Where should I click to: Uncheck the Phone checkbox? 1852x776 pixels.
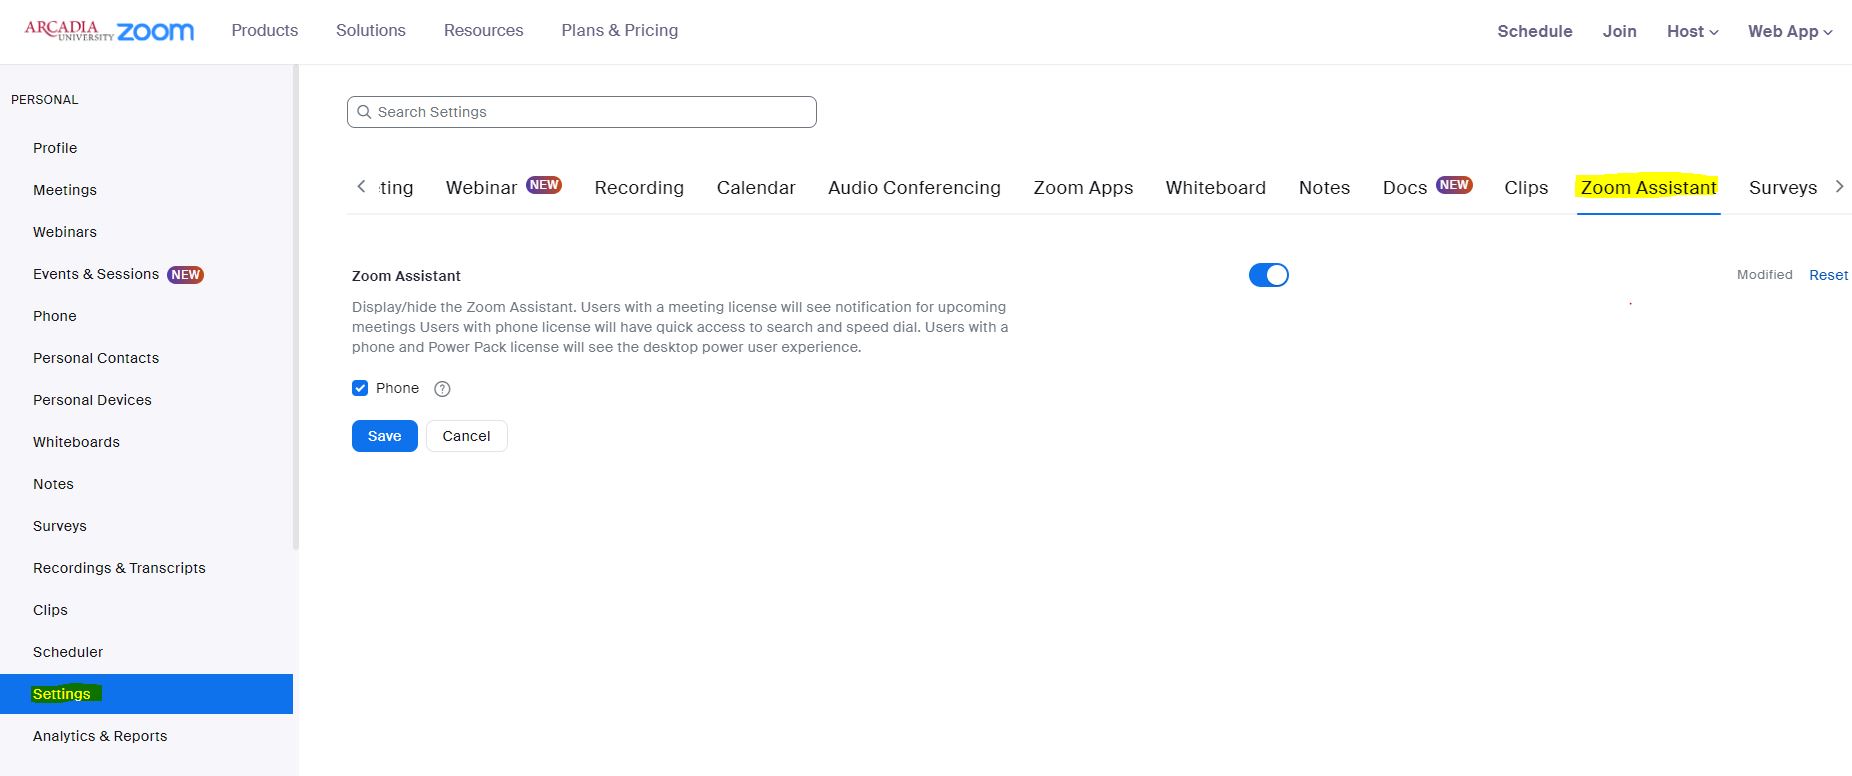point(360,388)
